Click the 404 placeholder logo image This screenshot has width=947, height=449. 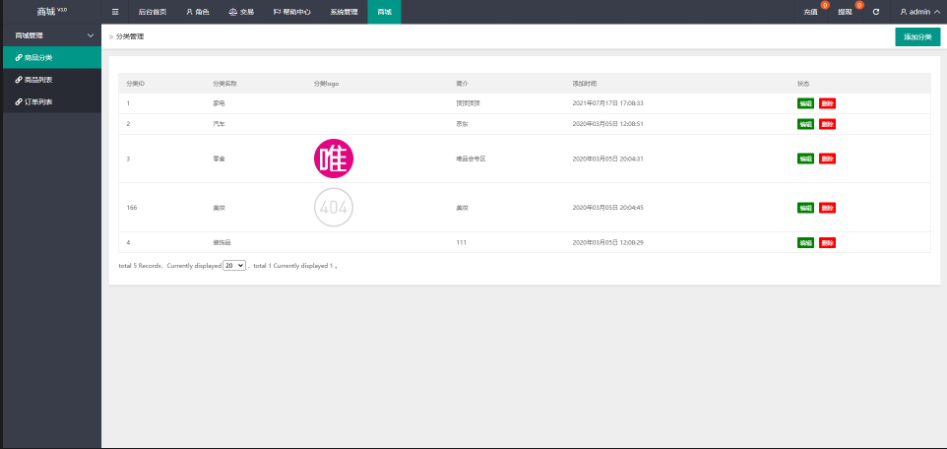coord(333,208)
